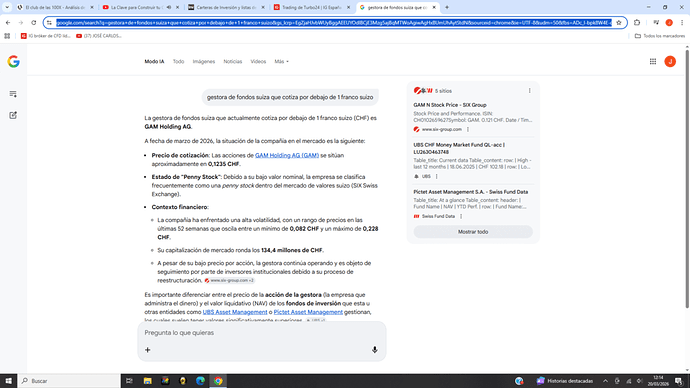Open Microsoft Edge from the taskbar
690x388 pixels.
click(200, 381)
